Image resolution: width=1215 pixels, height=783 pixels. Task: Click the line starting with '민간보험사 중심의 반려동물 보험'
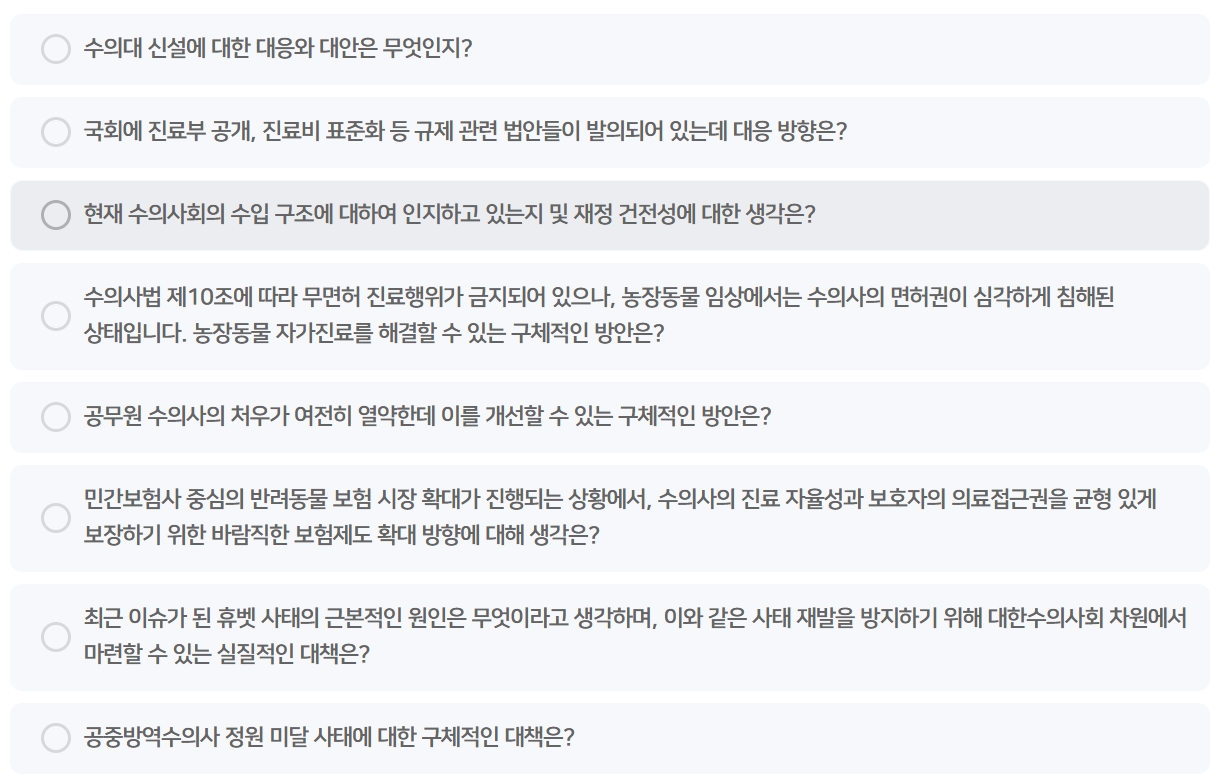tap(620, 499)
